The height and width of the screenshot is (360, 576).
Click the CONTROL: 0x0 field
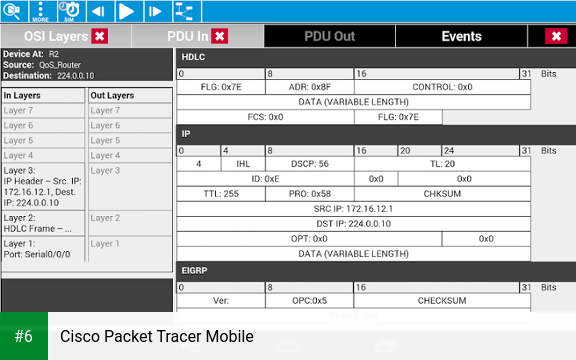tap(442, 87)
